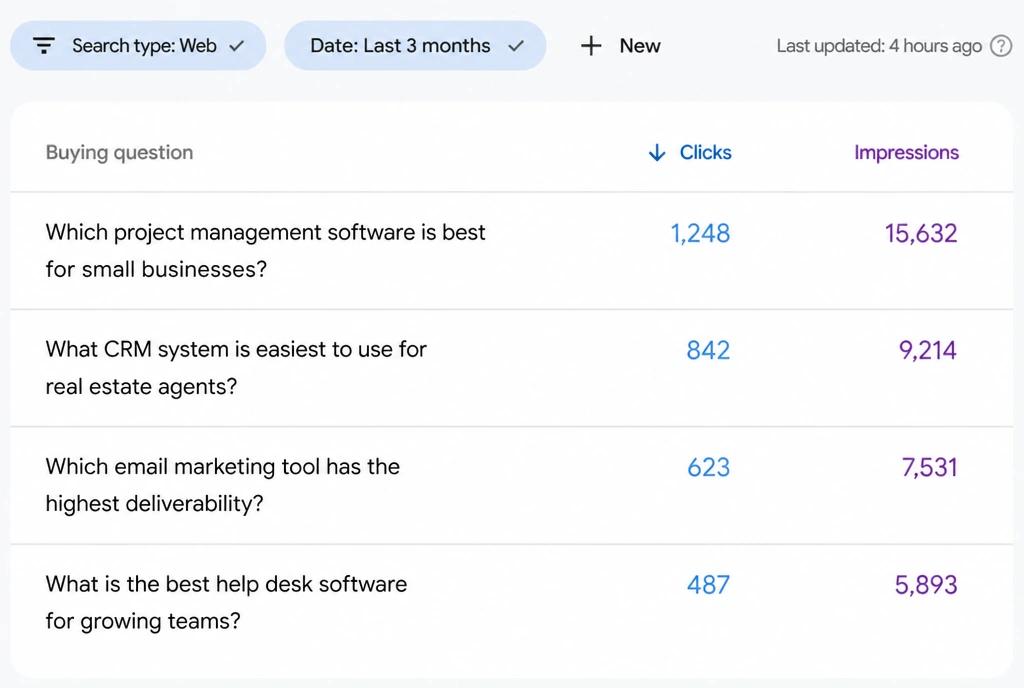1024x688 pixels.
Task: Open the help question-mark icon
Action: [x=1000, y=46]
